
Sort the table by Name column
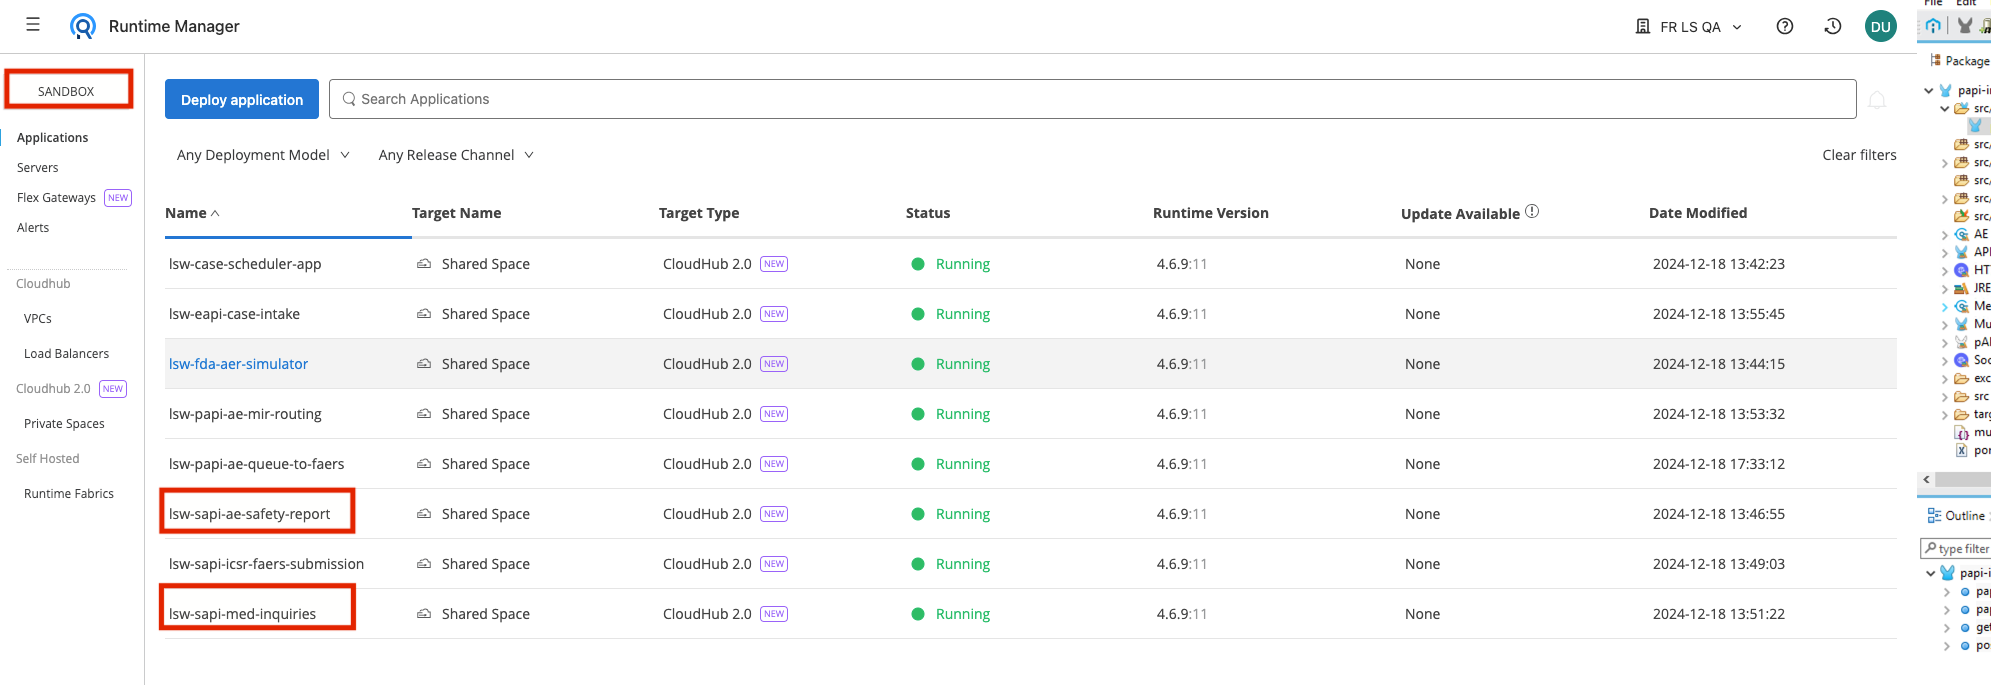[x=192, y=213]
